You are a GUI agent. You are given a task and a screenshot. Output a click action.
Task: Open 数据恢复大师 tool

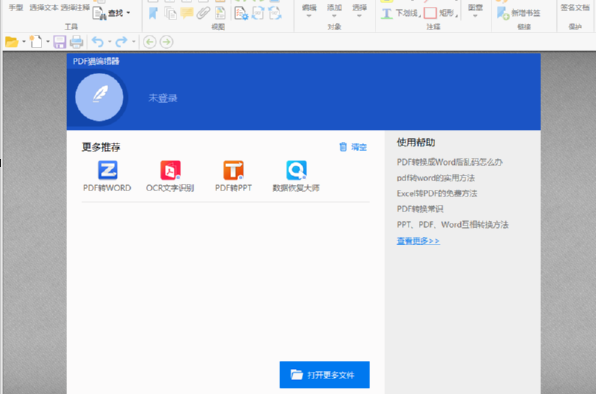pyautogui.click(x=296, y=176)
